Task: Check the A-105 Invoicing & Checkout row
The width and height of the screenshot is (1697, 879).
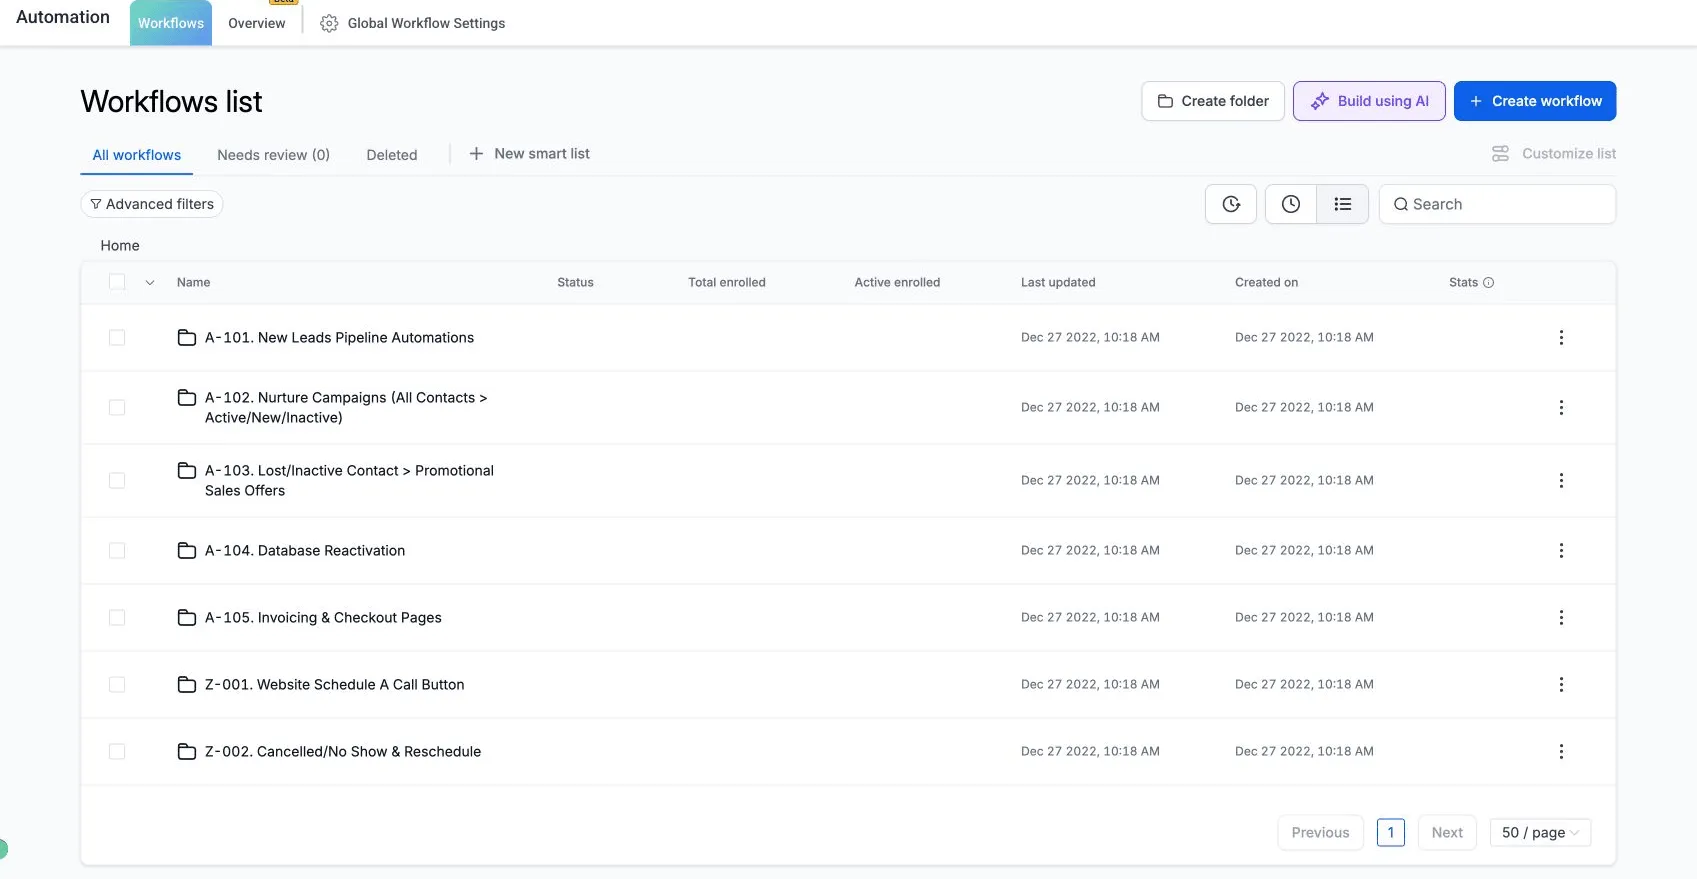Action: tap(117, 618)
